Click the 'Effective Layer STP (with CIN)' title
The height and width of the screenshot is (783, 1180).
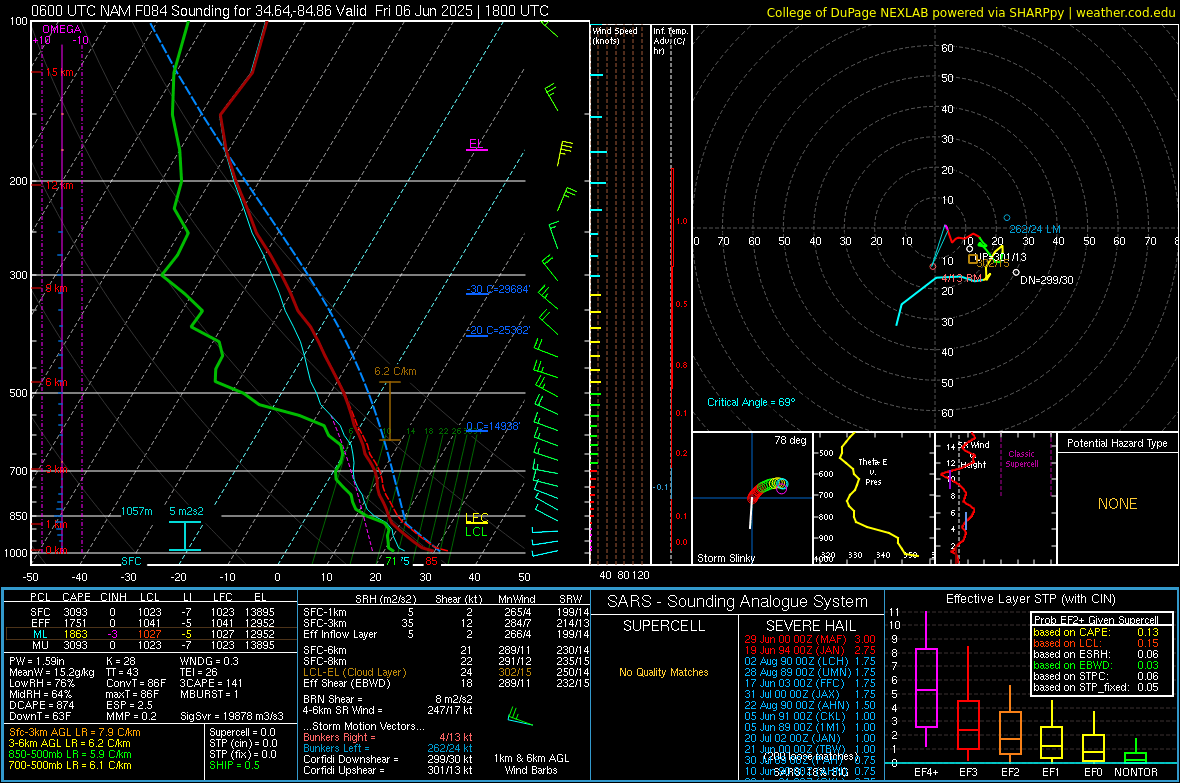tap(1030, 599)
